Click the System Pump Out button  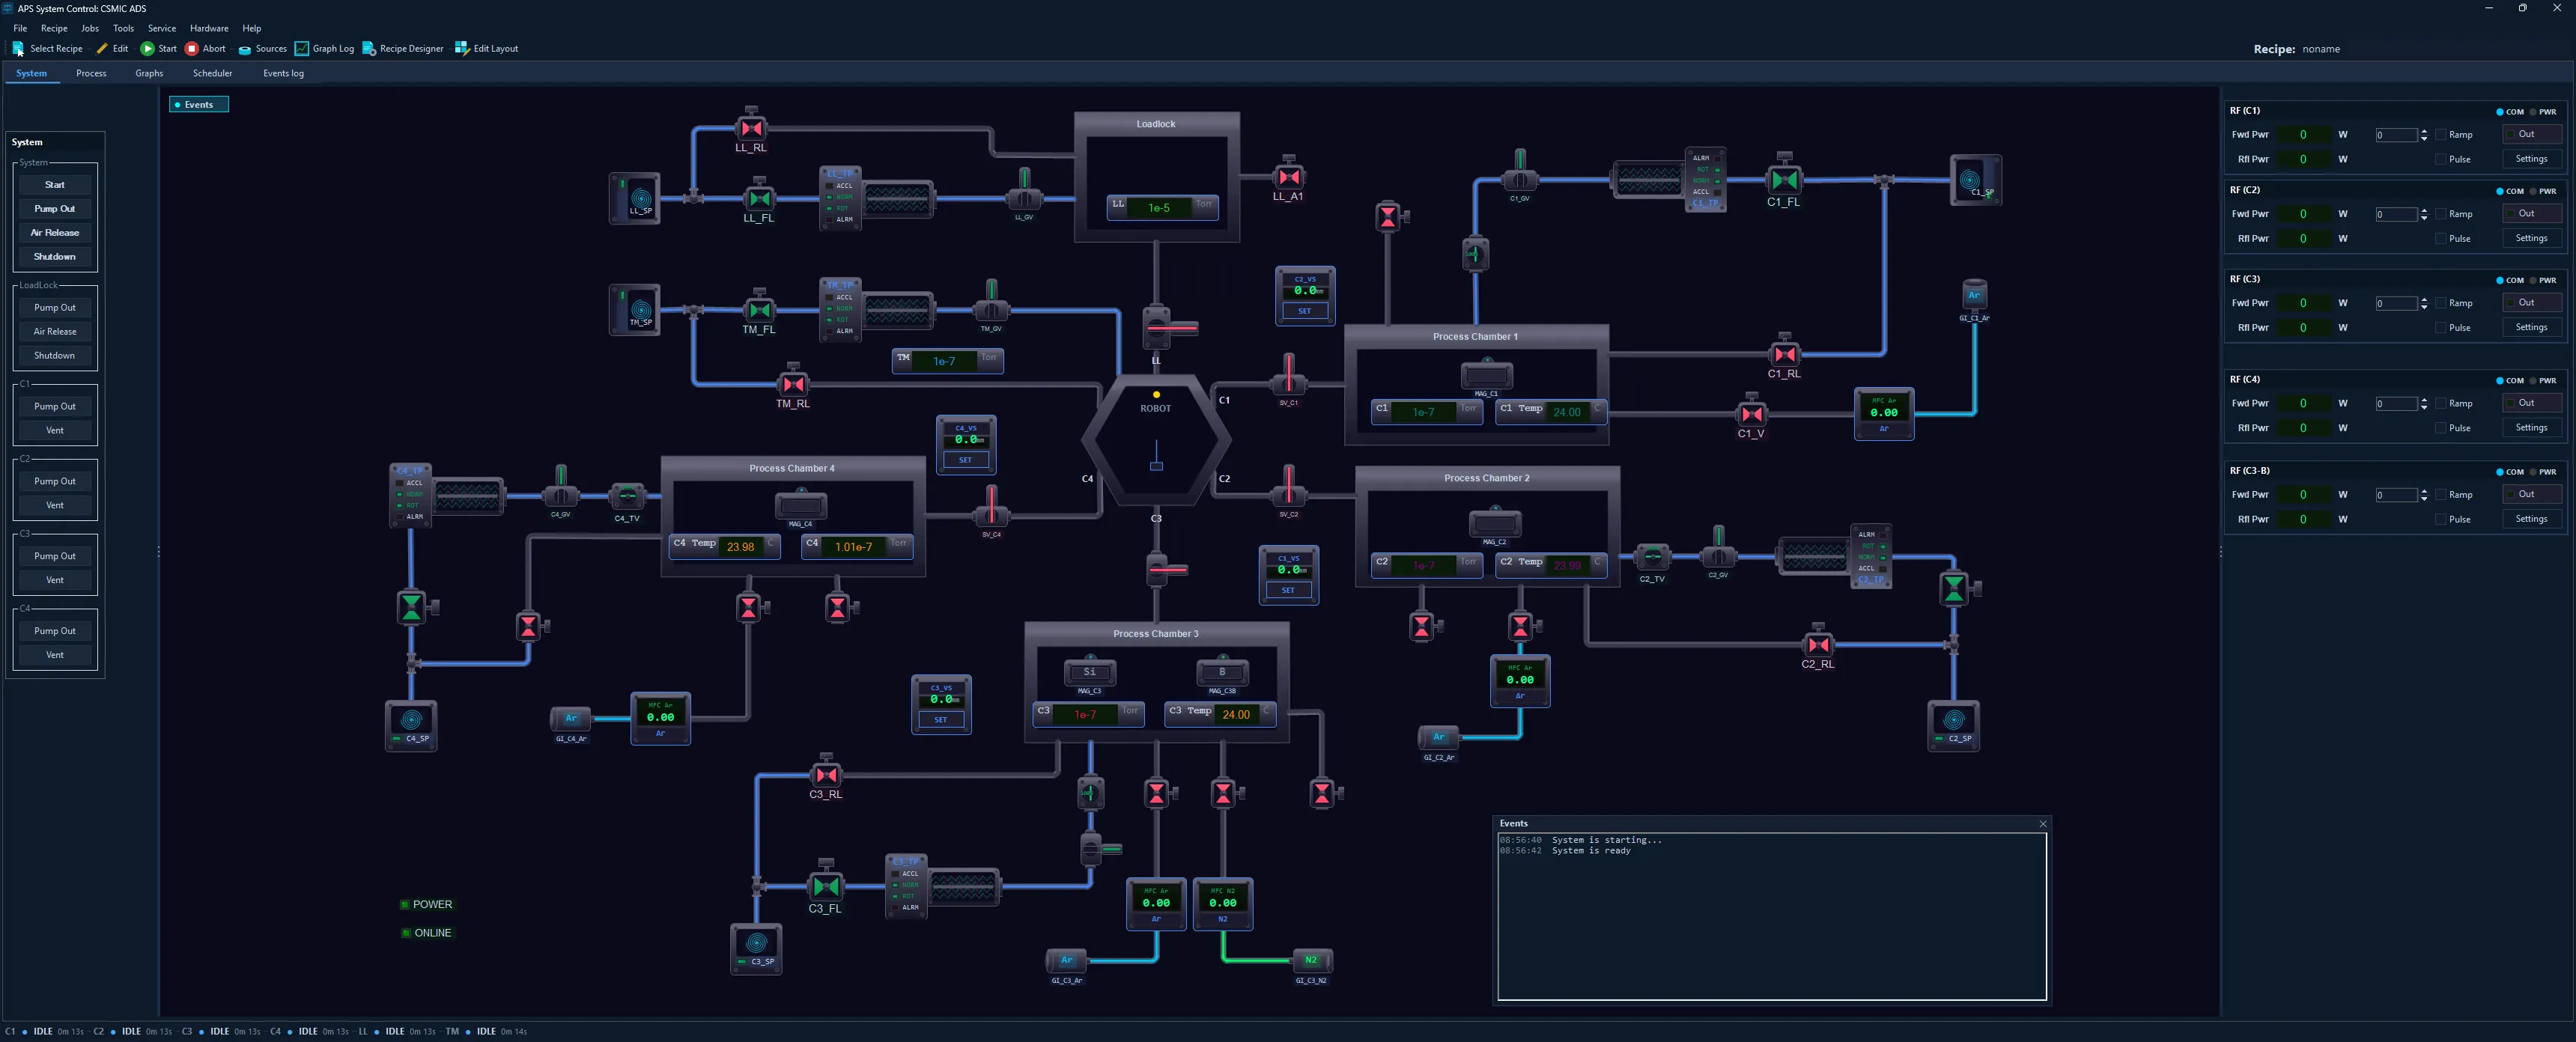[55, 209]
